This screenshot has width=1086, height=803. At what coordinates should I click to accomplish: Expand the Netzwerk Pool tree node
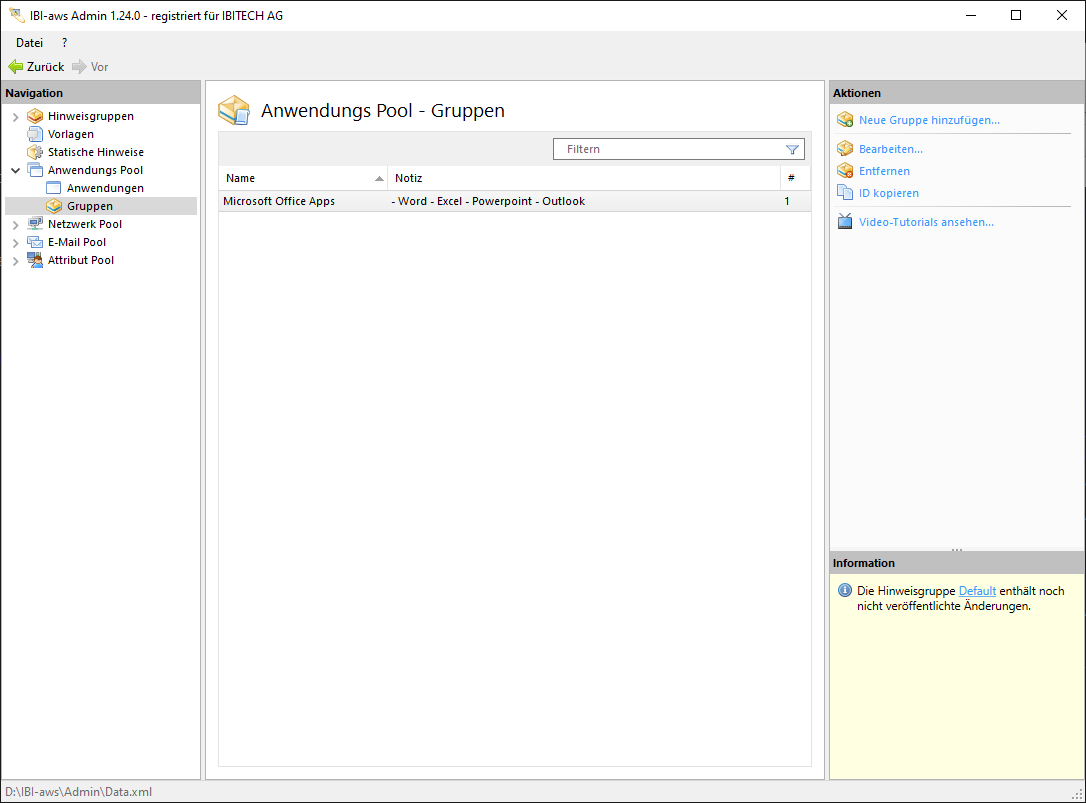coord(15,225)
